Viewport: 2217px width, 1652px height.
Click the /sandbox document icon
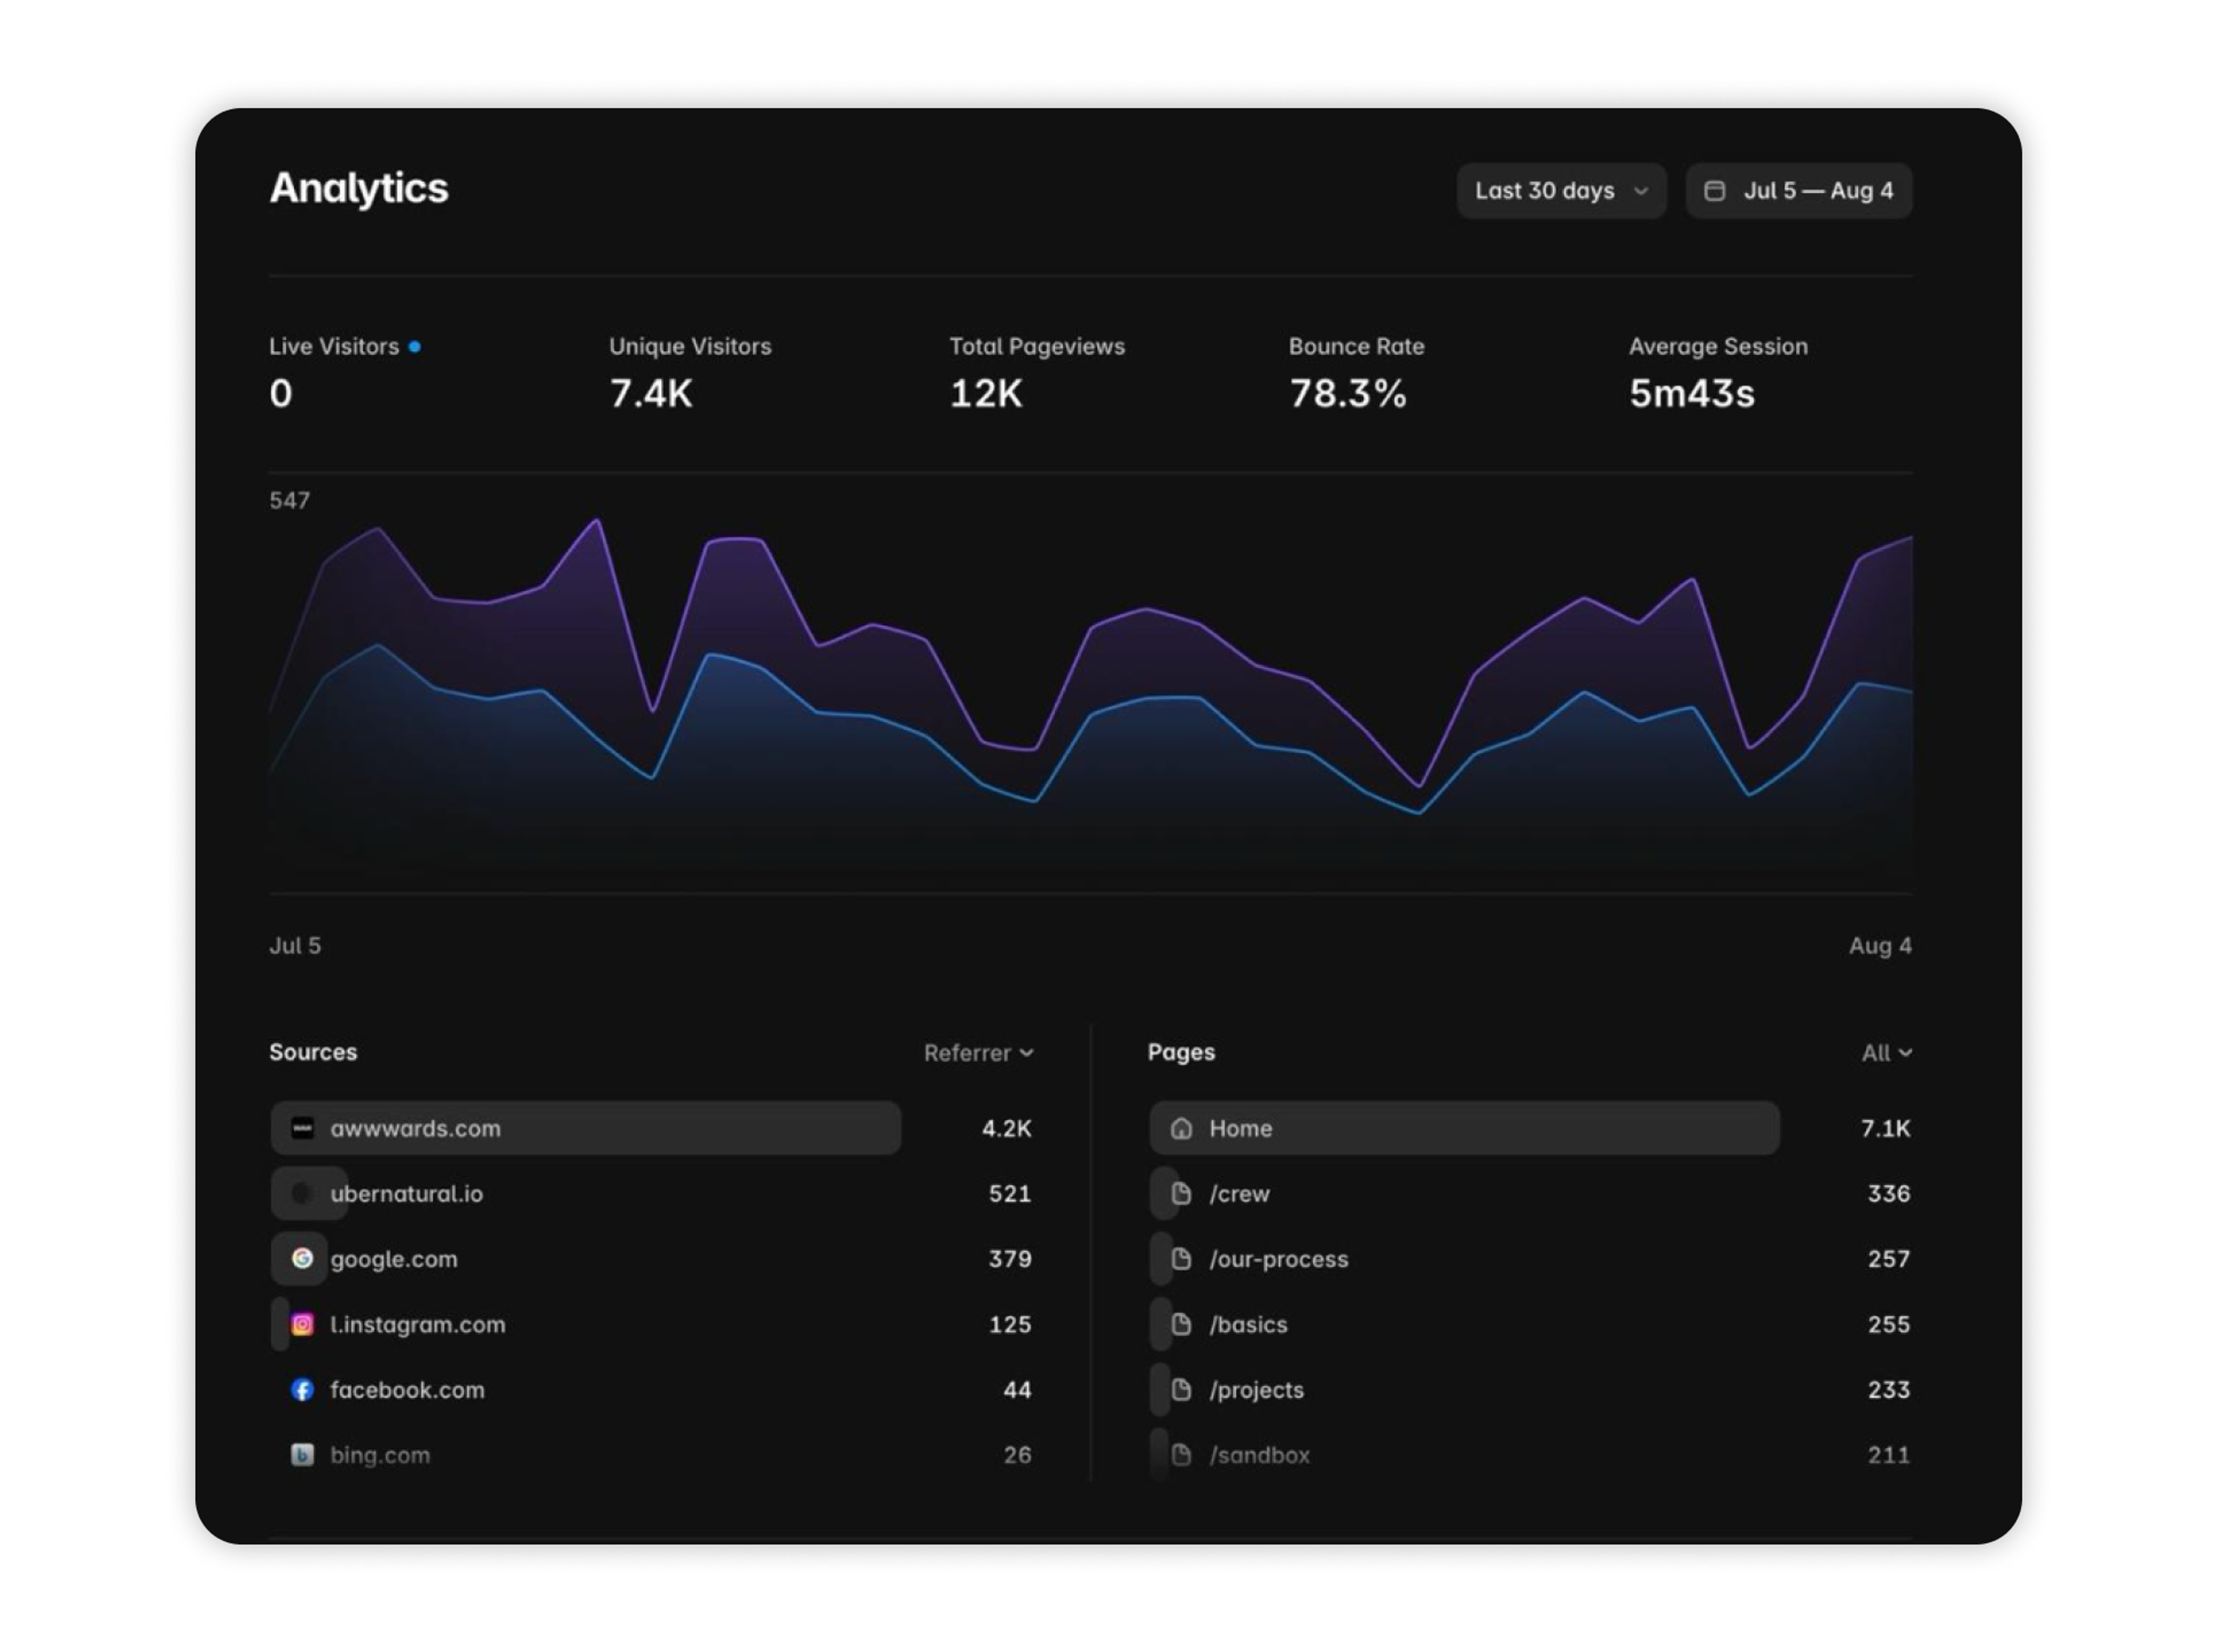coord(1181,1454)
